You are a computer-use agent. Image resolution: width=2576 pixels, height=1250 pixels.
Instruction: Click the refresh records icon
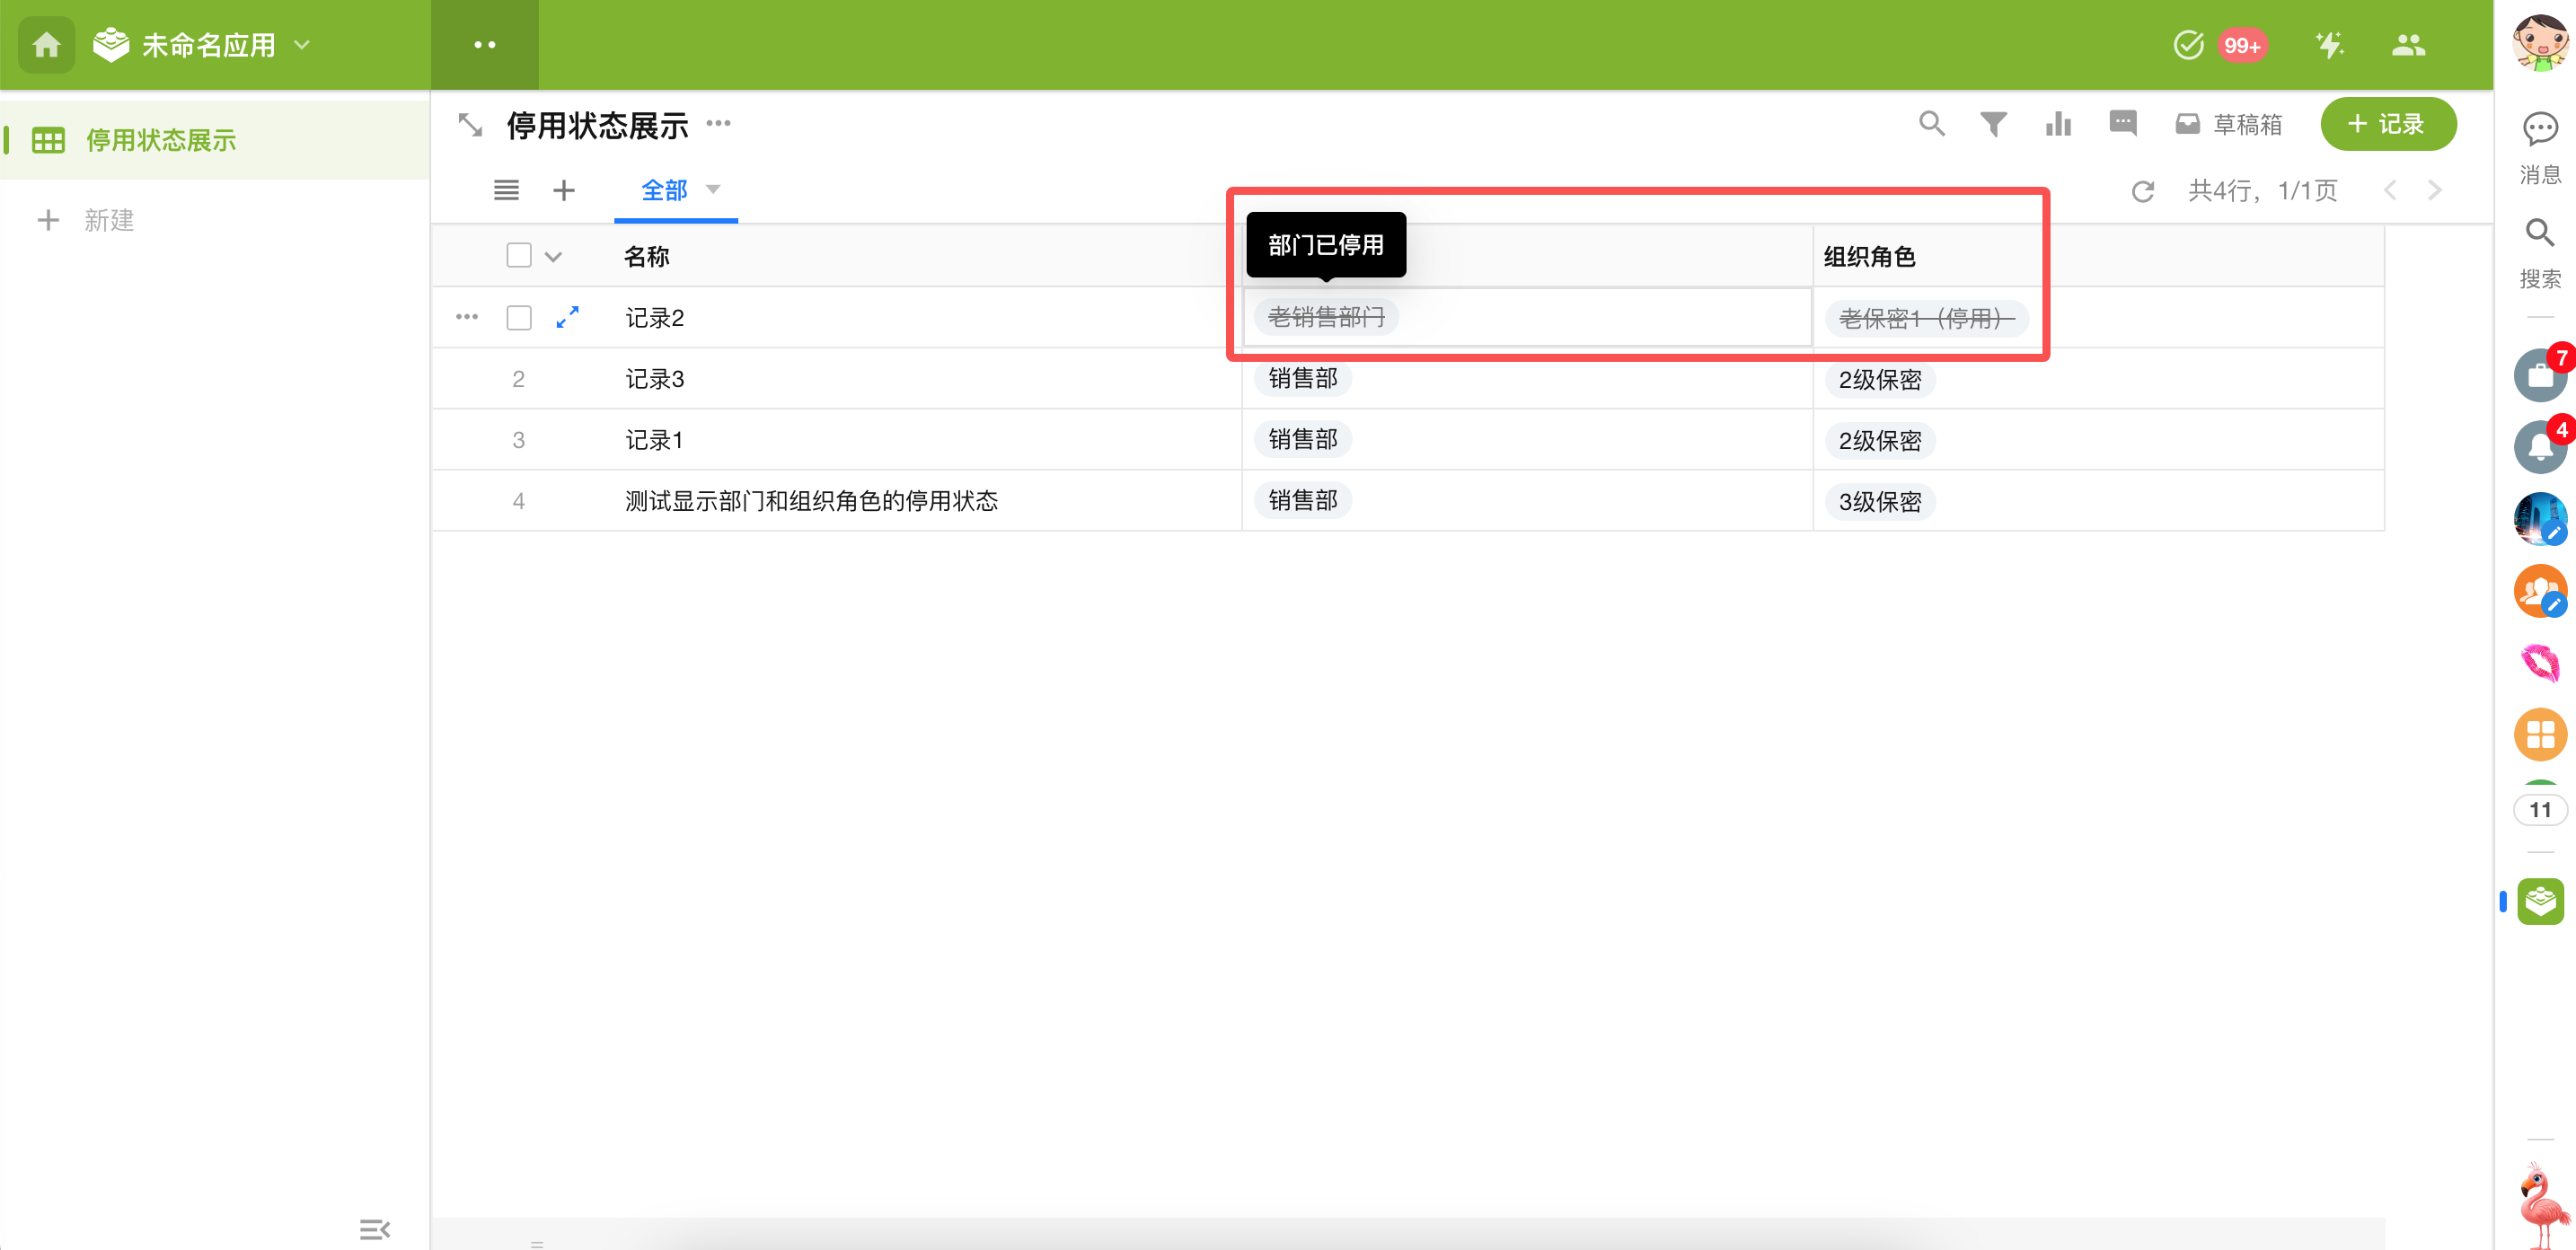pos(2141,191)
